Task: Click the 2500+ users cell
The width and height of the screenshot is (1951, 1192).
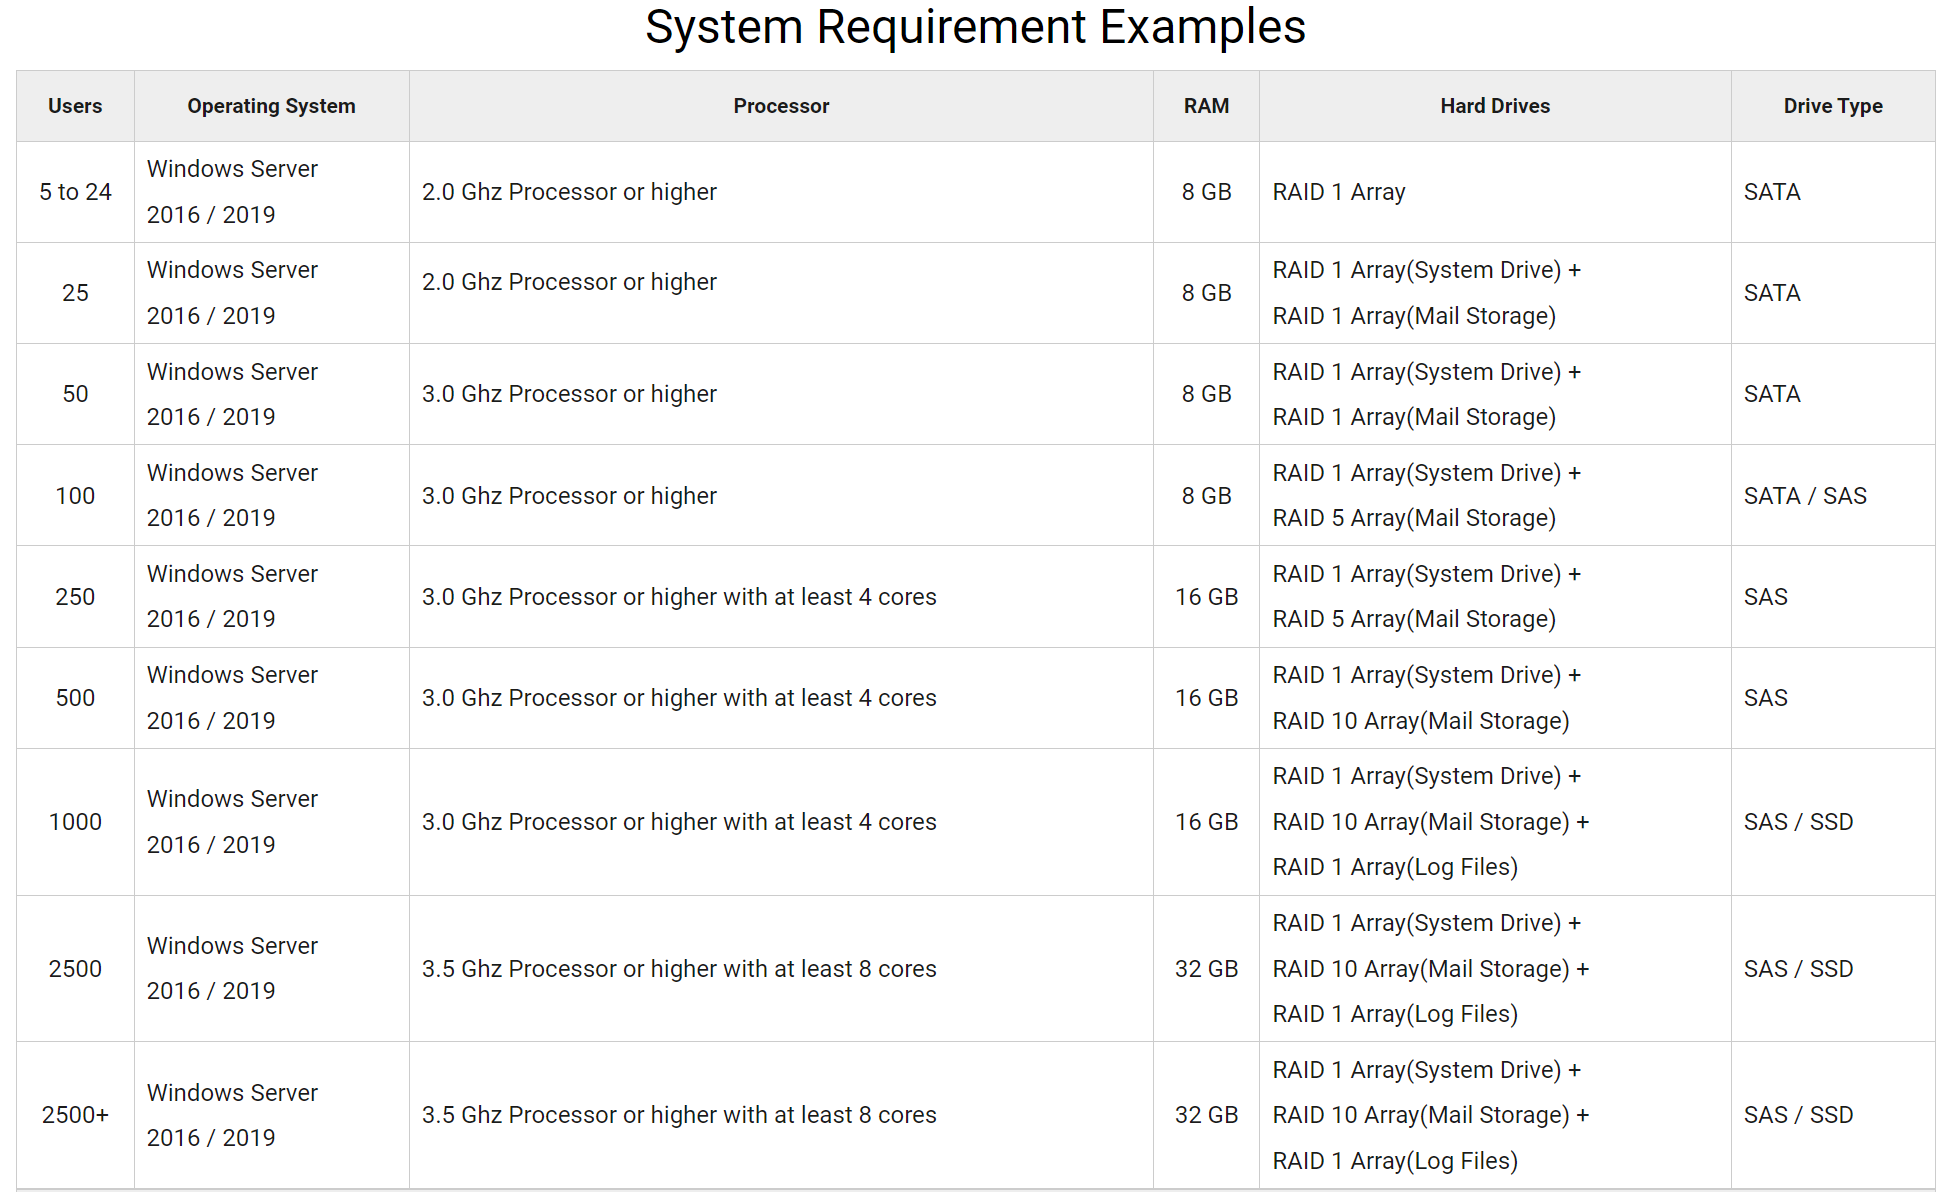Action: click(x=75, y=1115)
